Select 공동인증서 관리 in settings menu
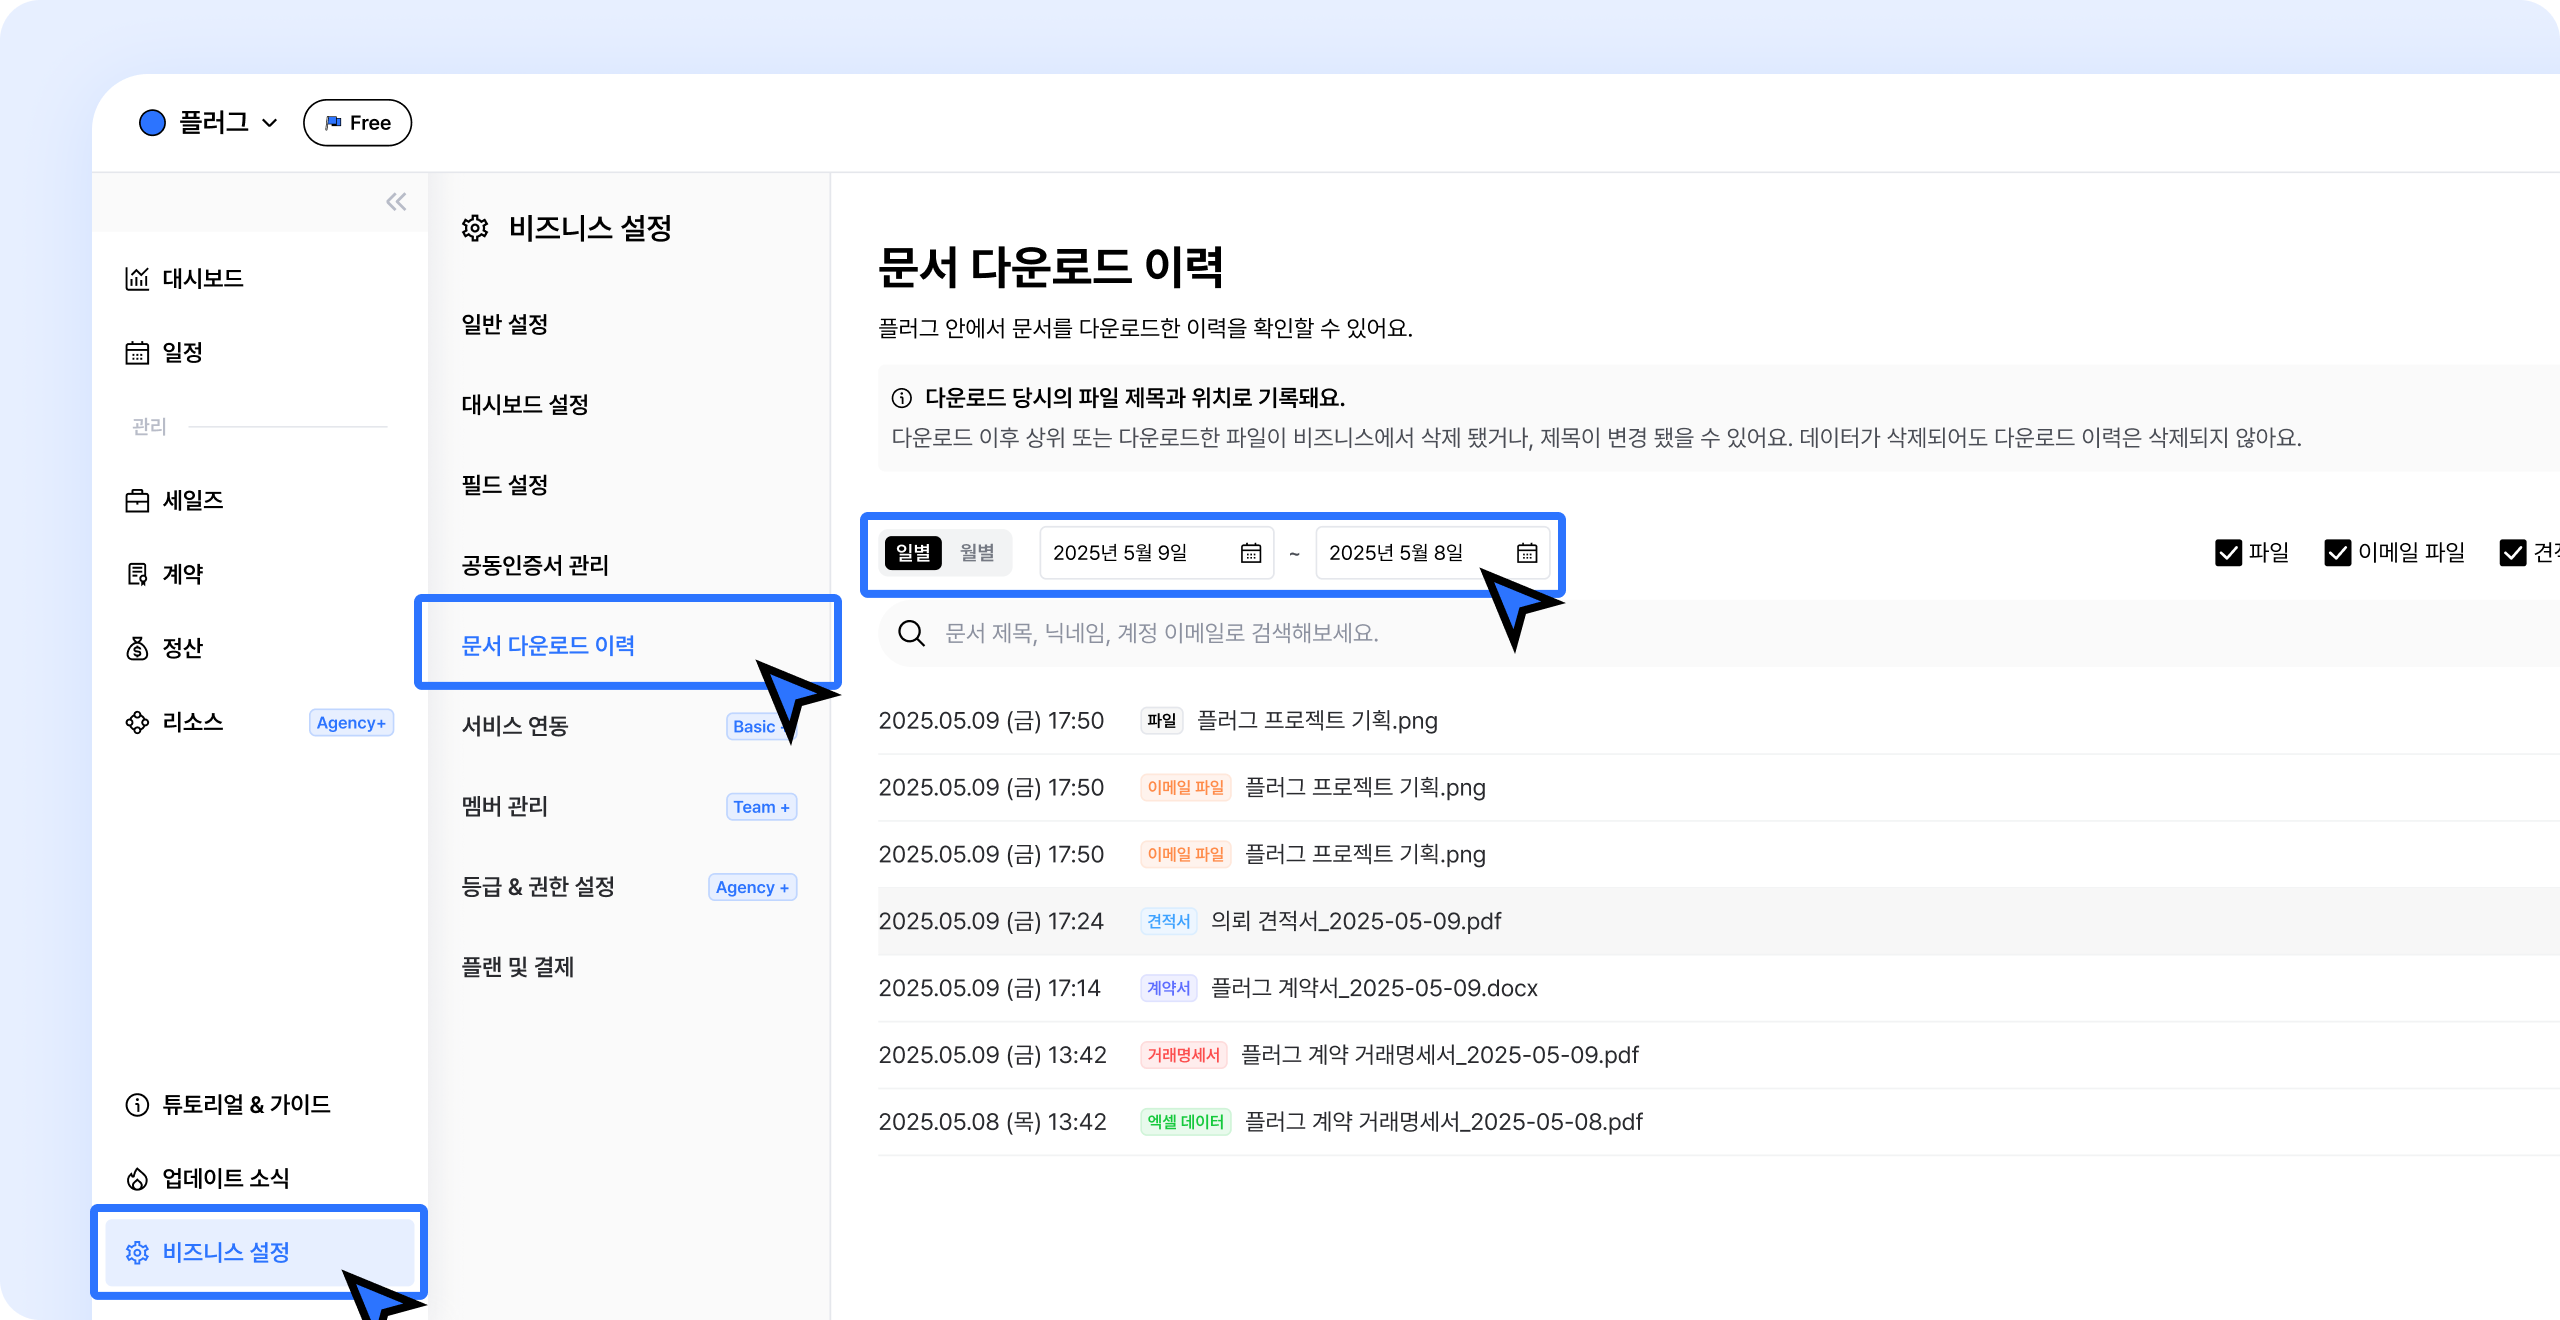The image size is (2560, 1320). 534,565
